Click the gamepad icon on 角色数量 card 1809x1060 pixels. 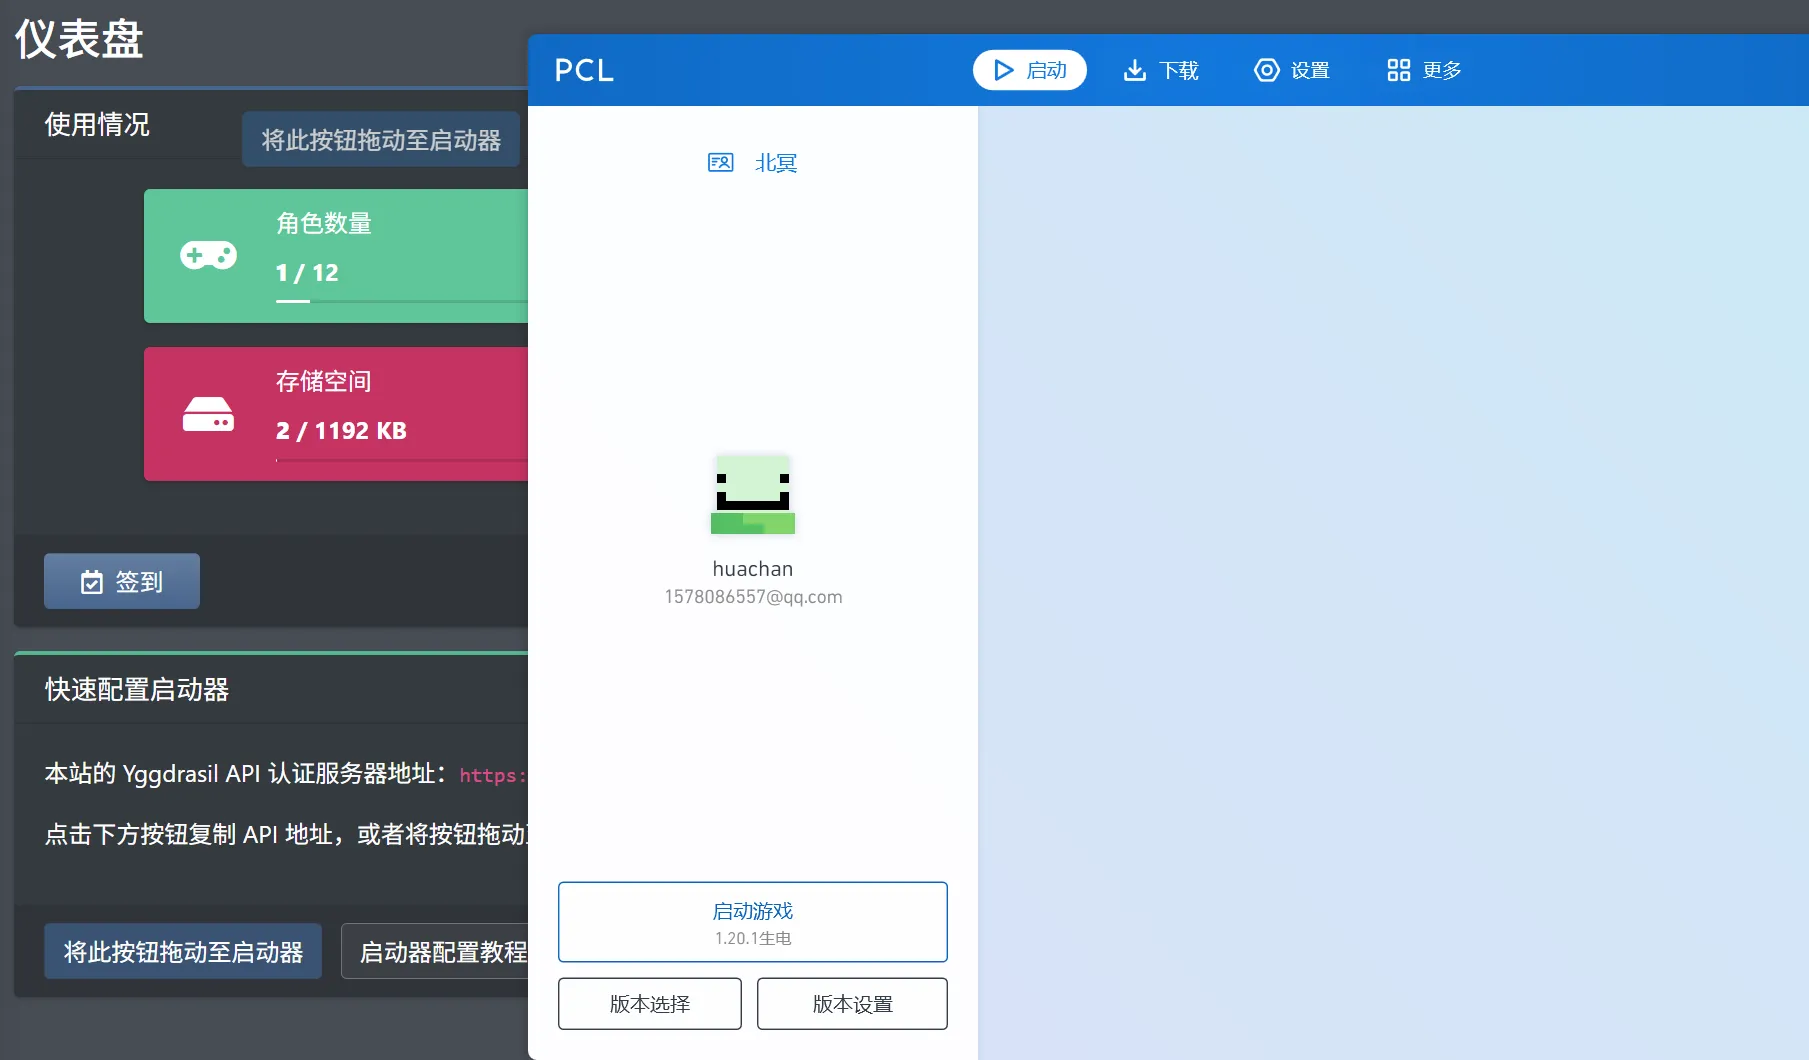208,256
